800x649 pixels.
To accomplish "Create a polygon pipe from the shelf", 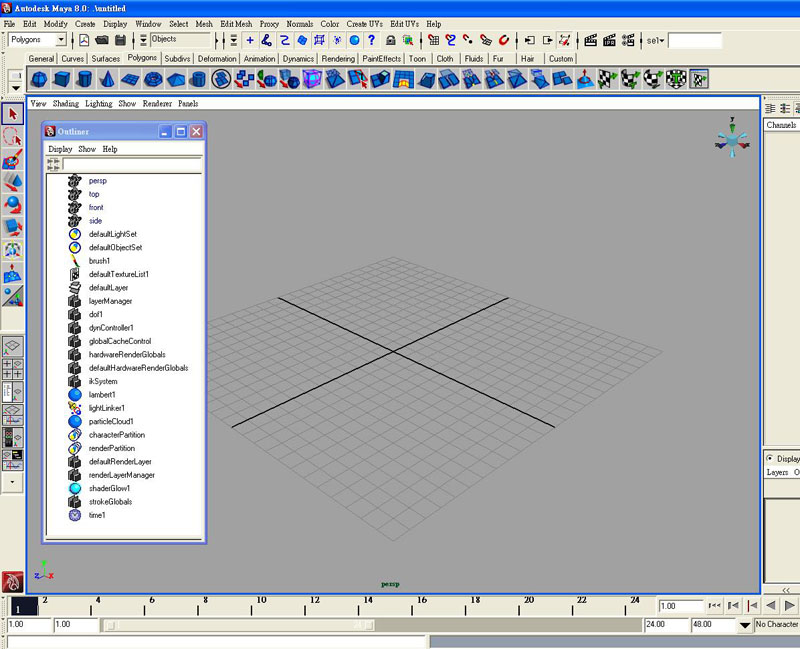I will click(198, 79).
